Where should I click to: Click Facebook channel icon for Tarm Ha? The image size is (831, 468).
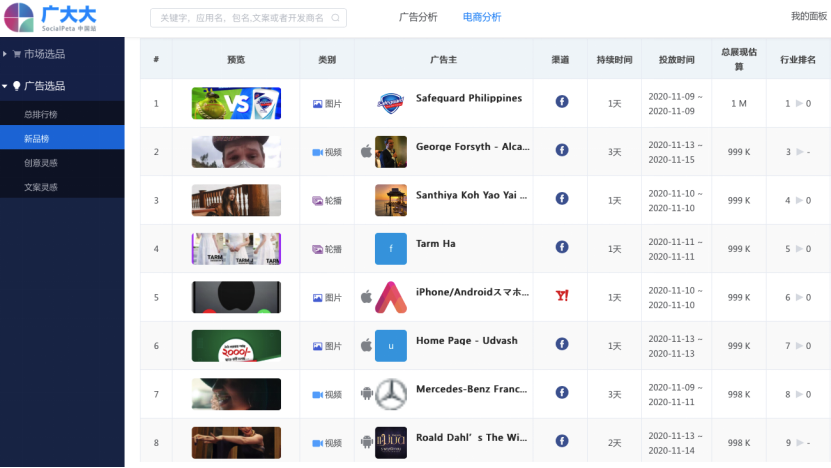(562, 247)
